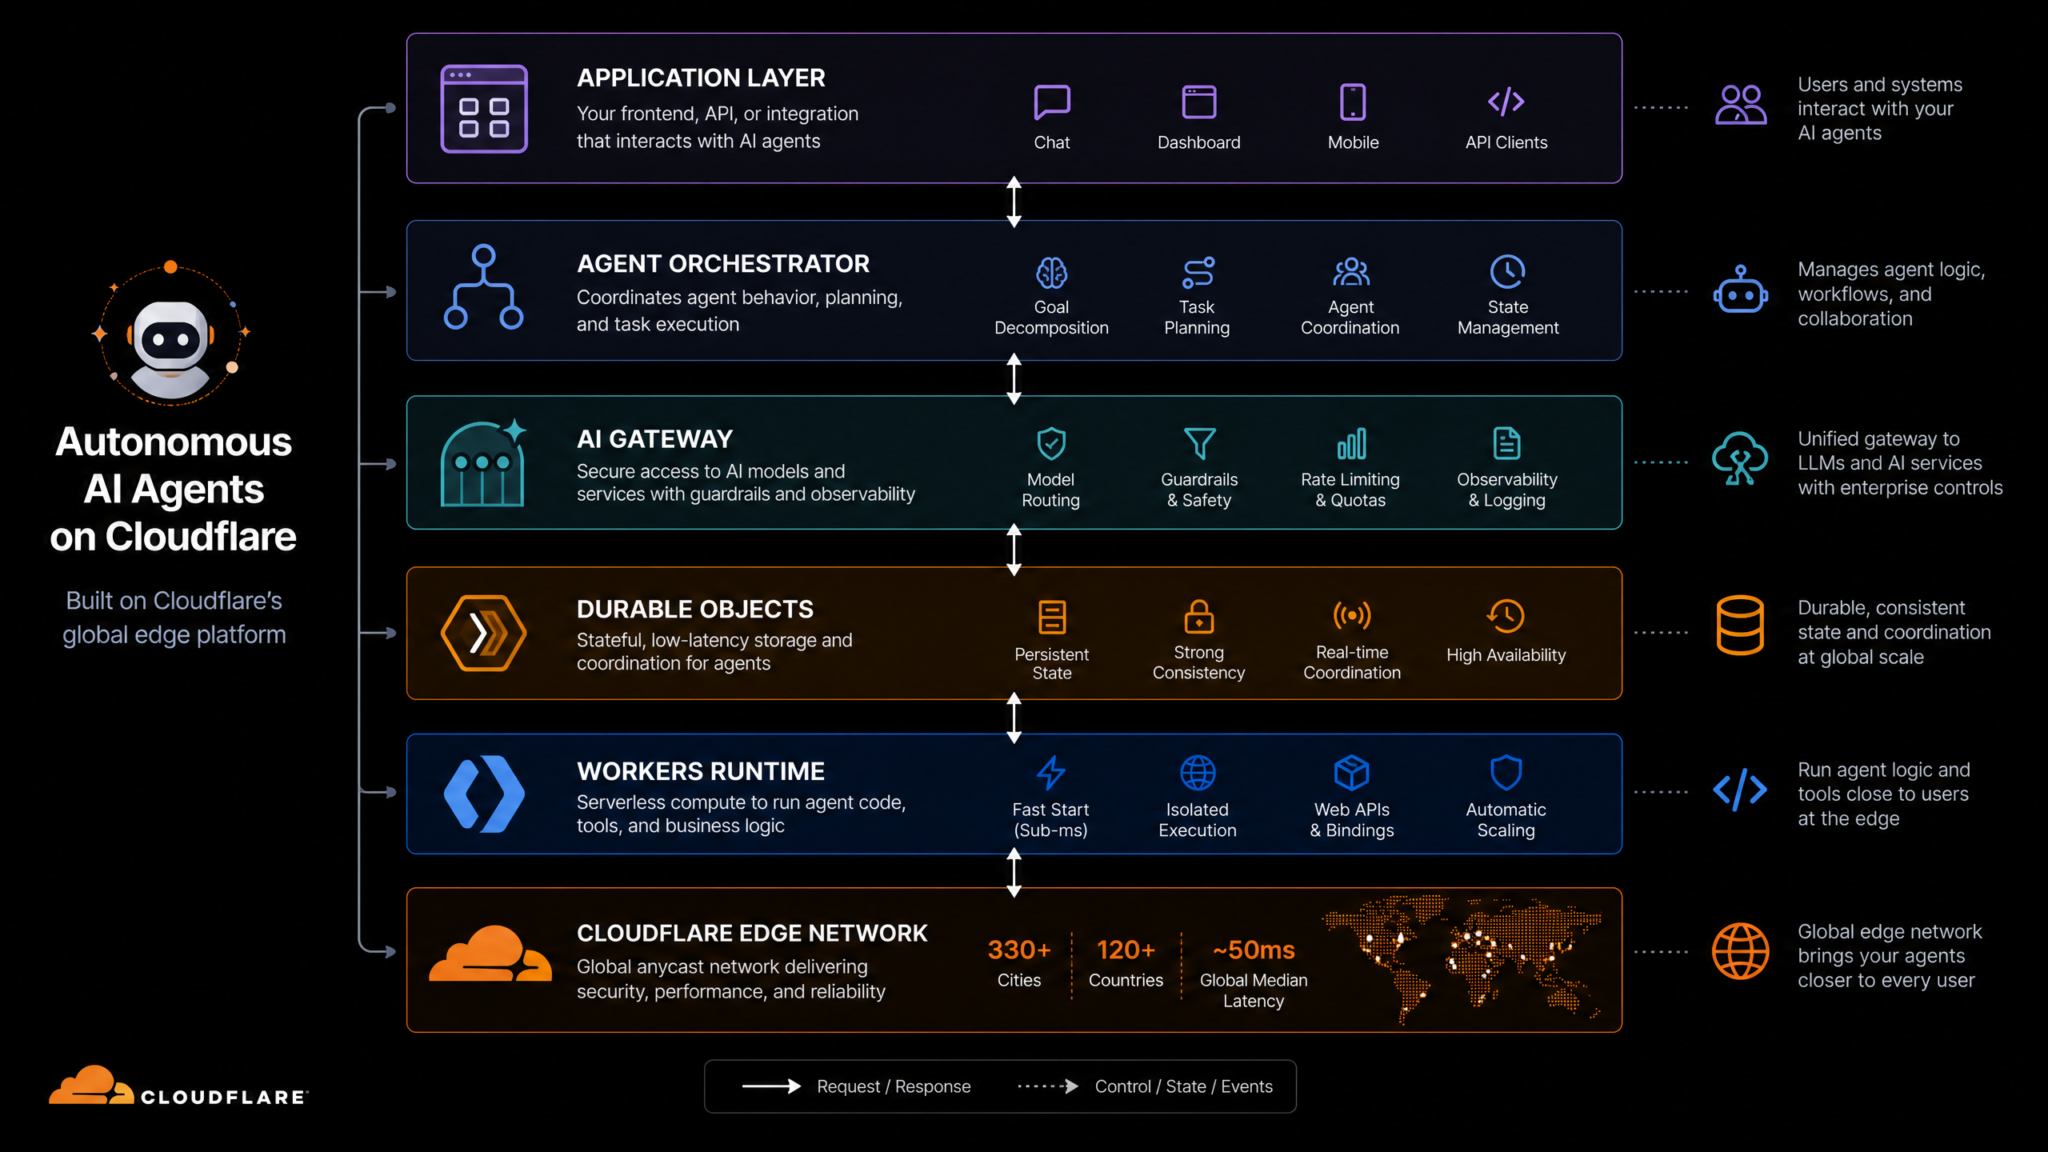Click the Control / State / Events legend entry

(x=1145, y=1086)
